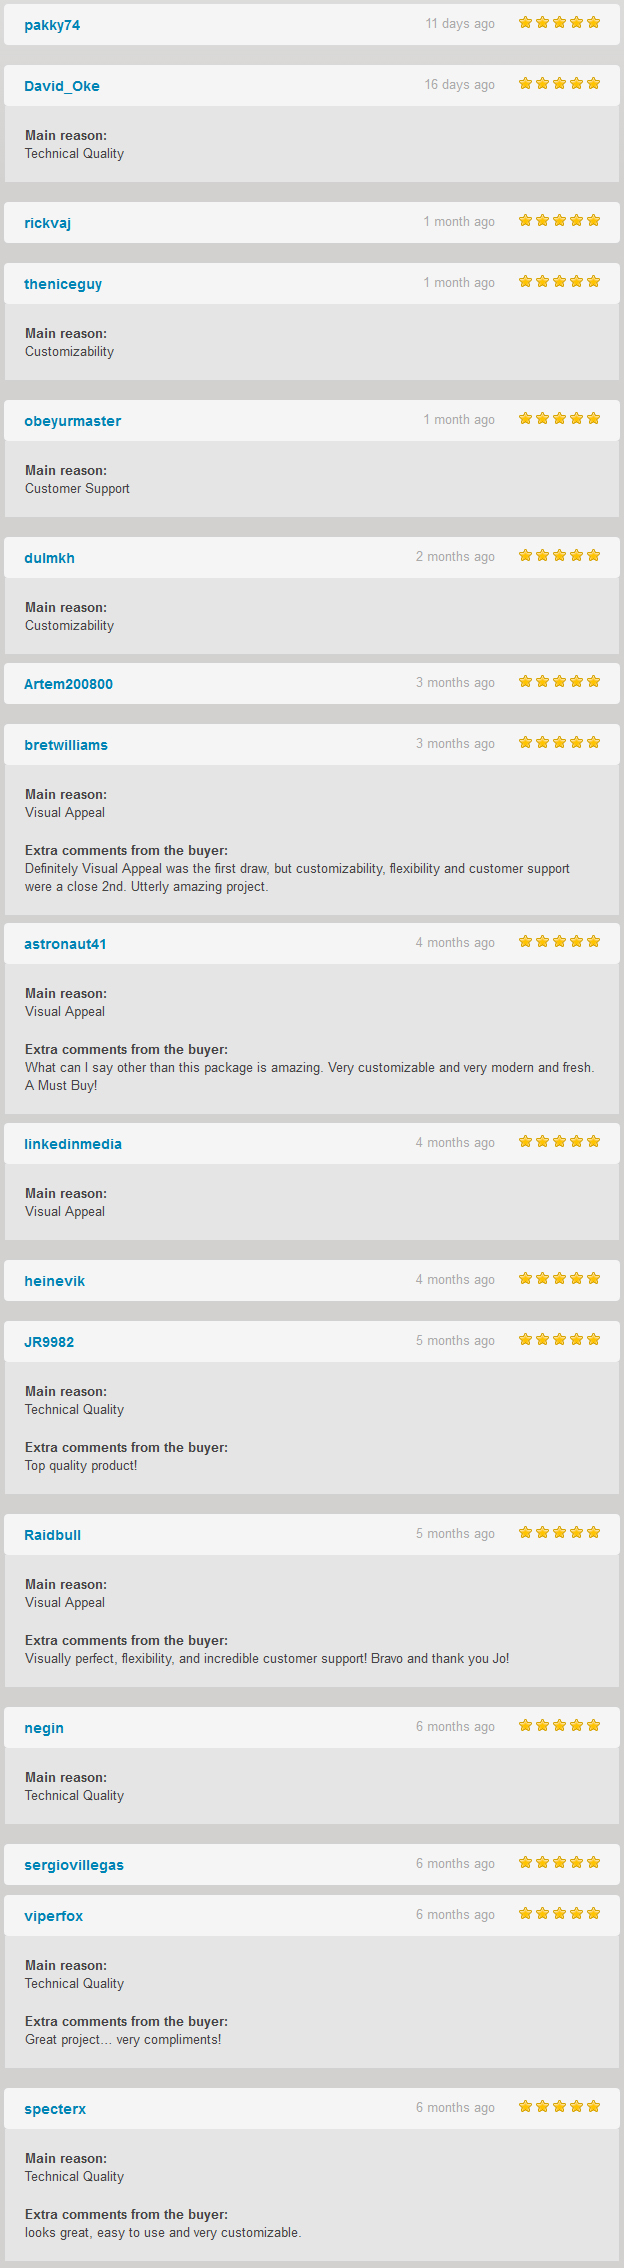
Task: Click the David_Oke username link
Action: click(x=62, y=86)
